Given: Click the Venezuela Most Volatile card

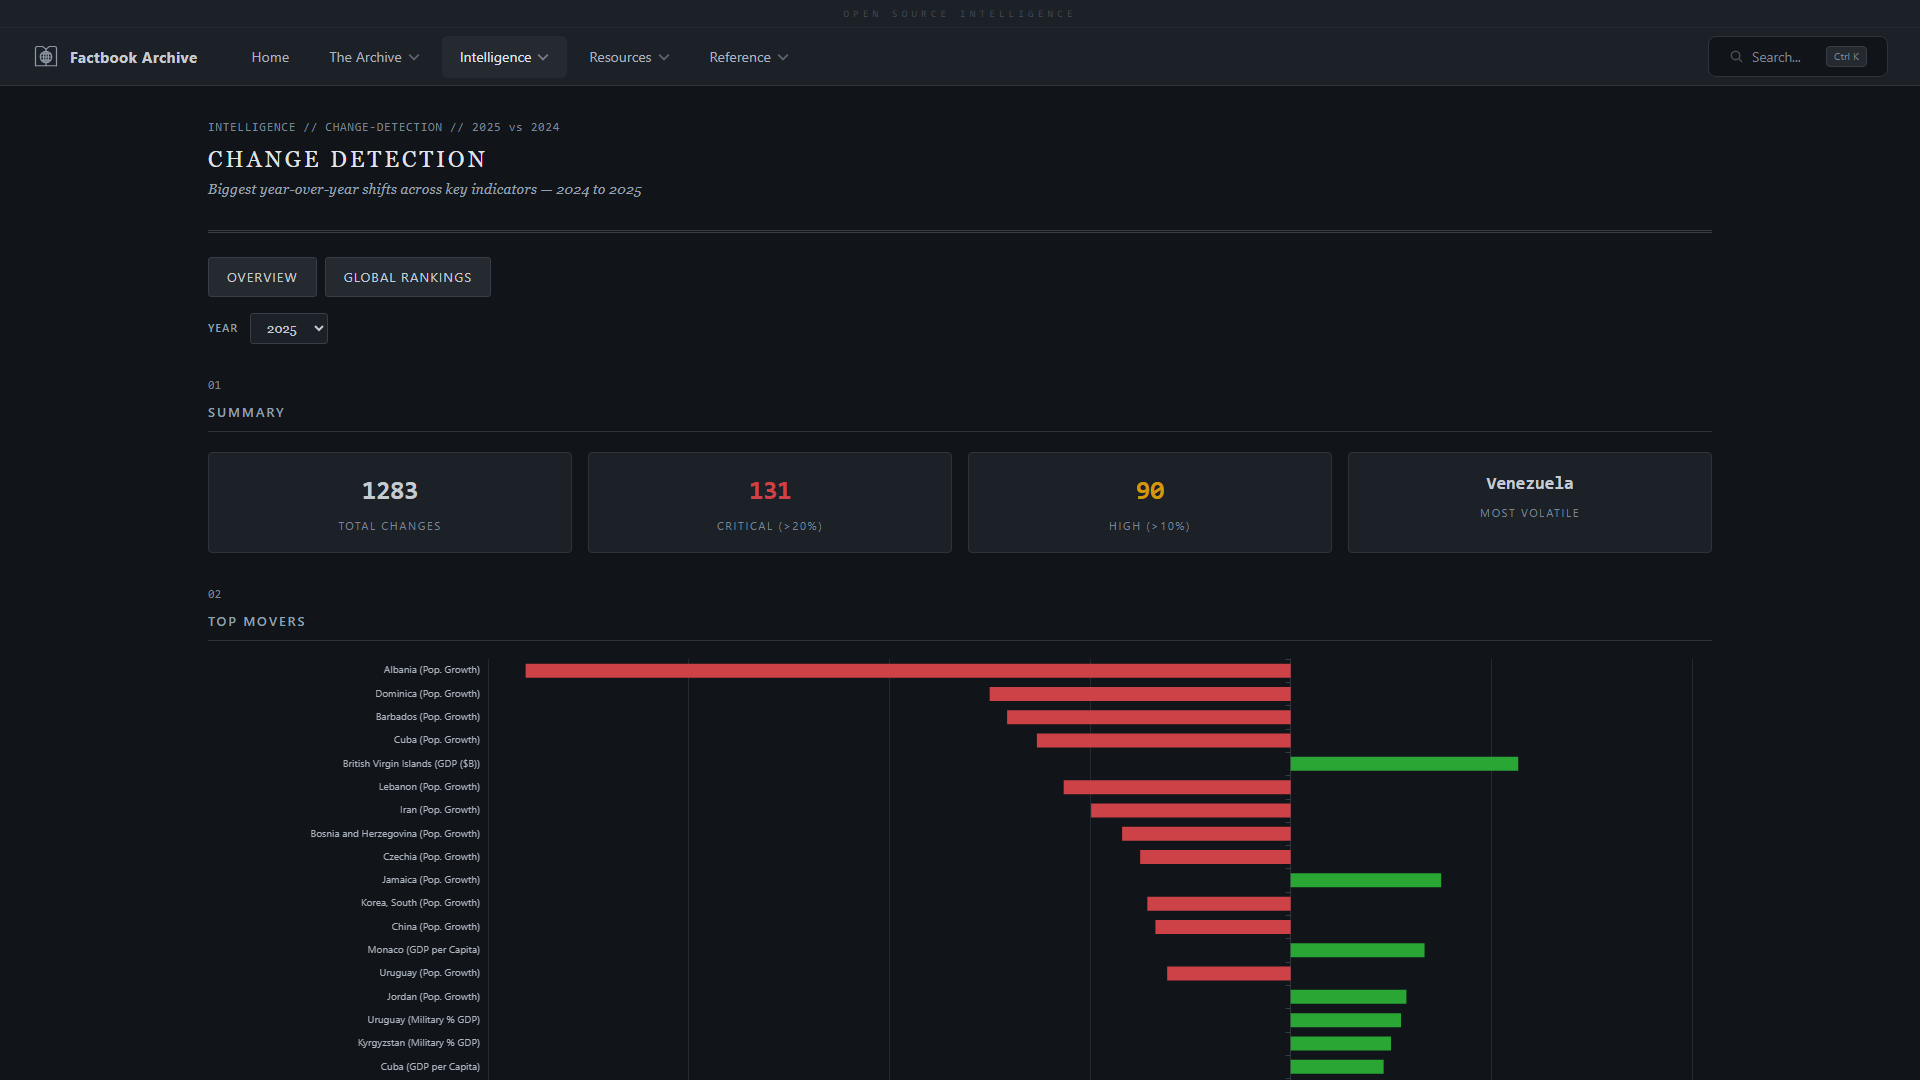Looking at the screenshot, I should 1529,502.
